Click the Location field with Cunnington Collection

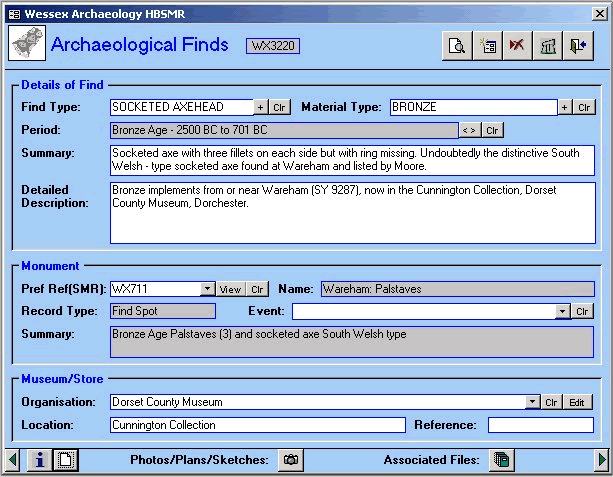257,425
